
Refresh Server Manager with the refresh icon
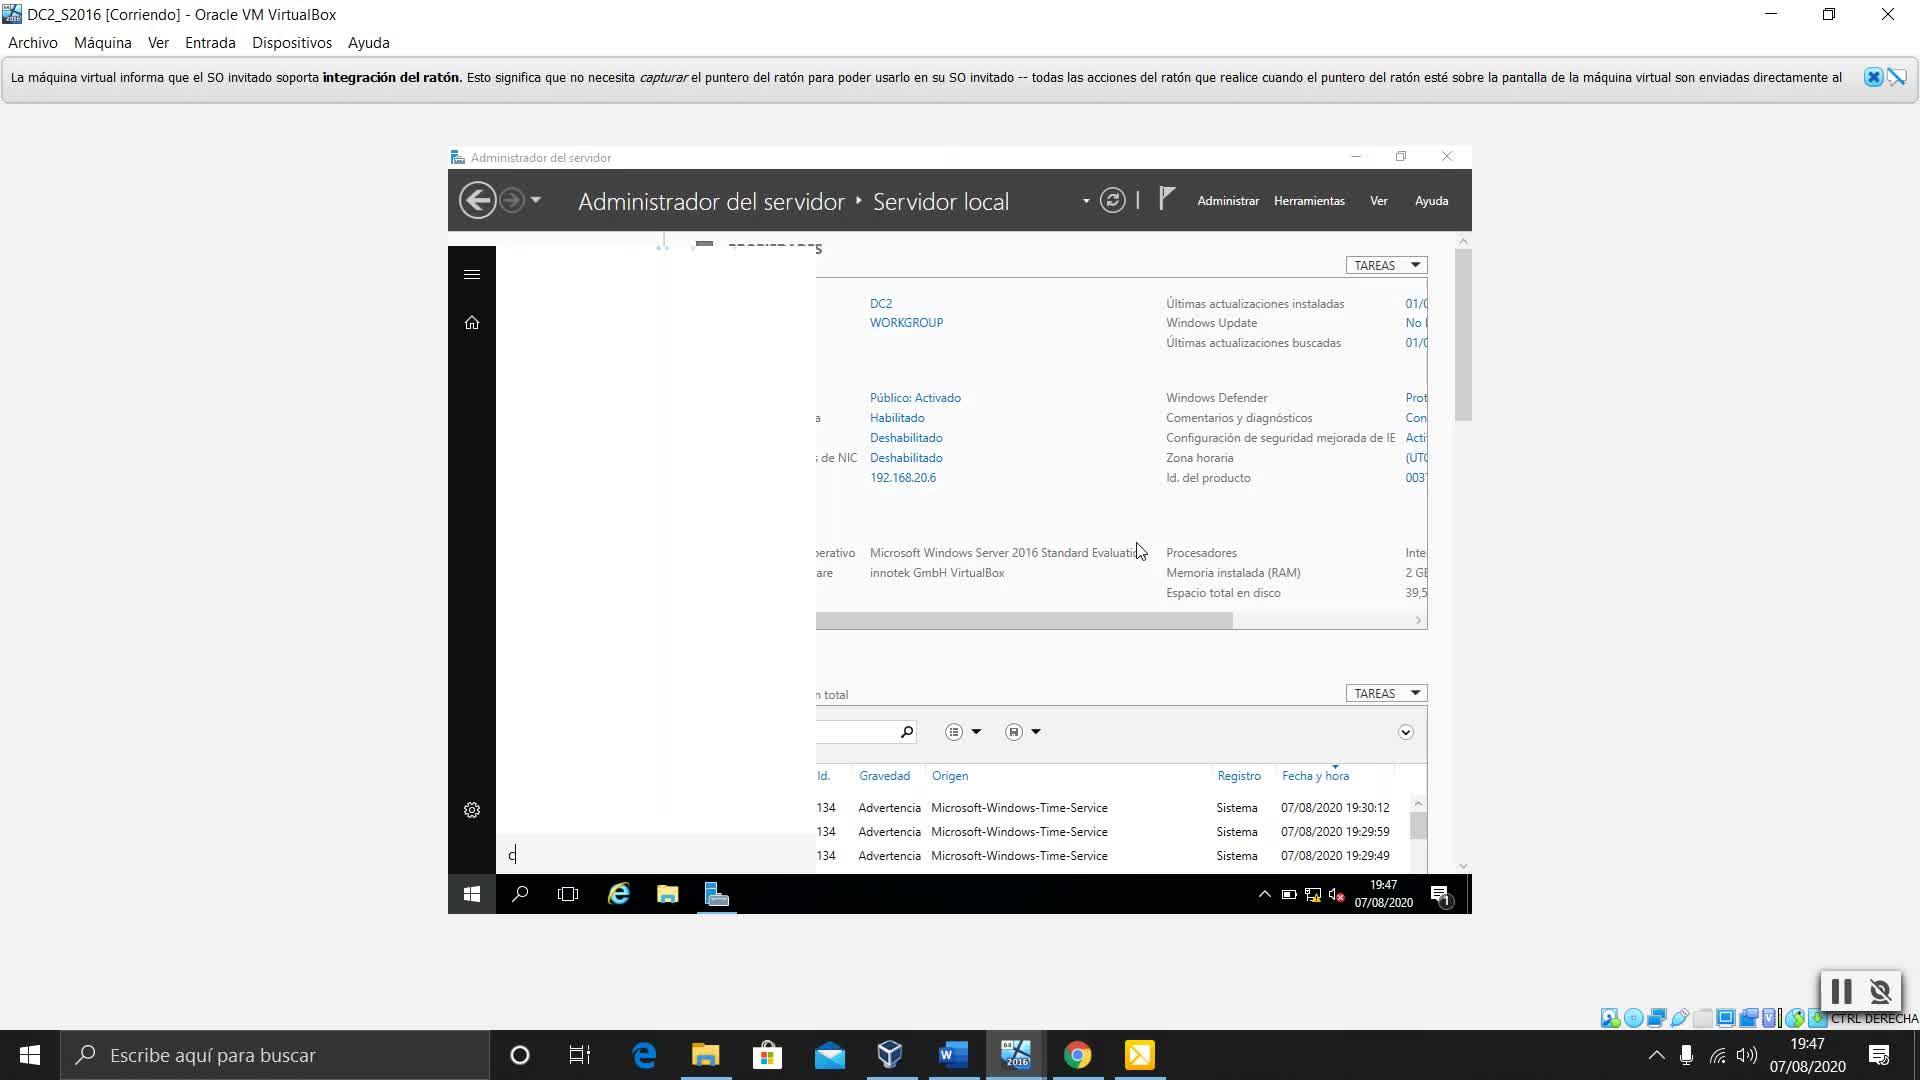pos(1112,200)
